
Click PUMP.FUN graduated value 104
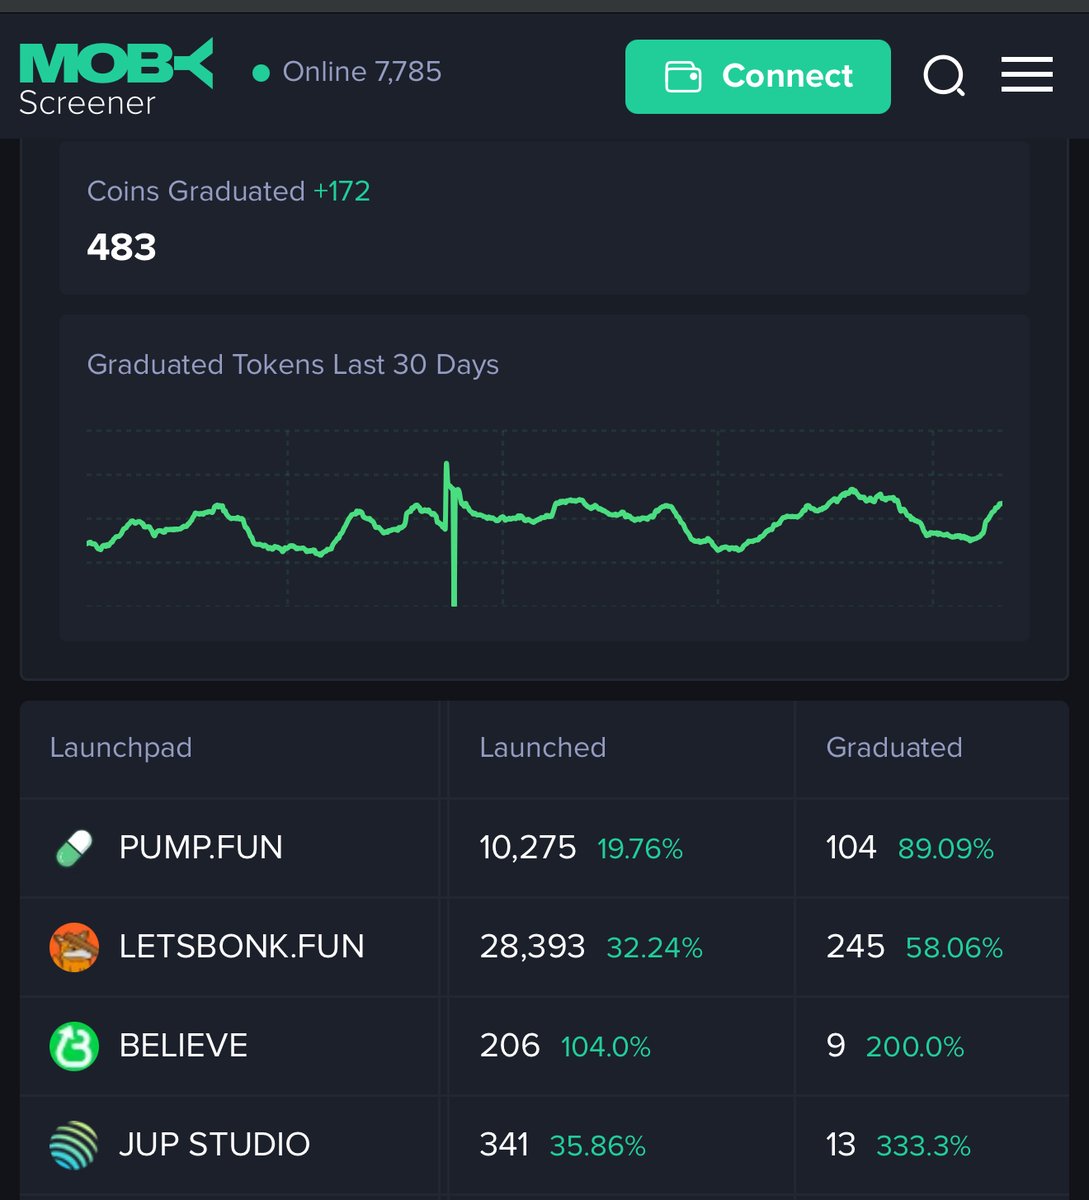(x=851, y=848)
